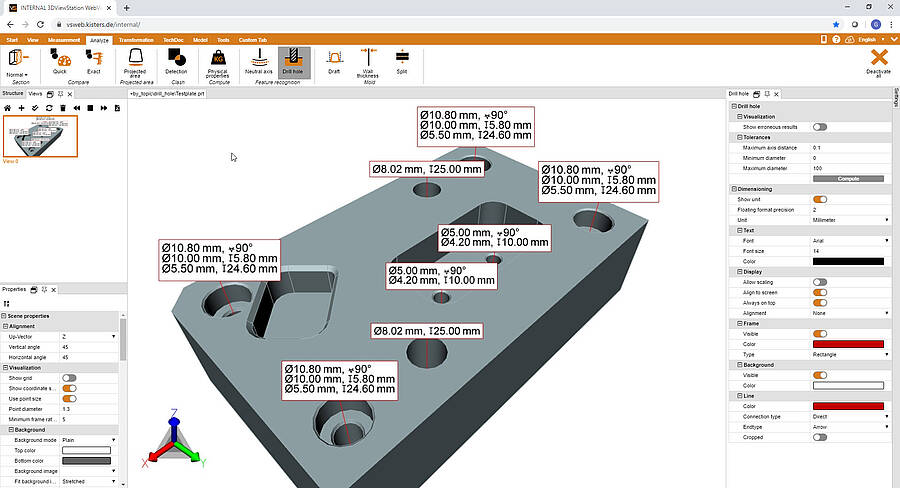
Task: Open the Alignment None dropdown
Action: [x=851, y=313]
